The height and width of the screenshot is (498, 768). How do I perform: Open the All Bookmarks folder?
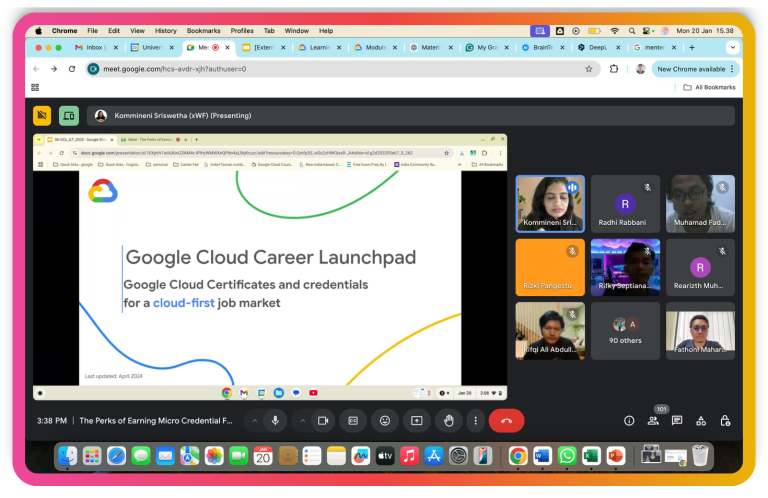(x=709, y=87)
